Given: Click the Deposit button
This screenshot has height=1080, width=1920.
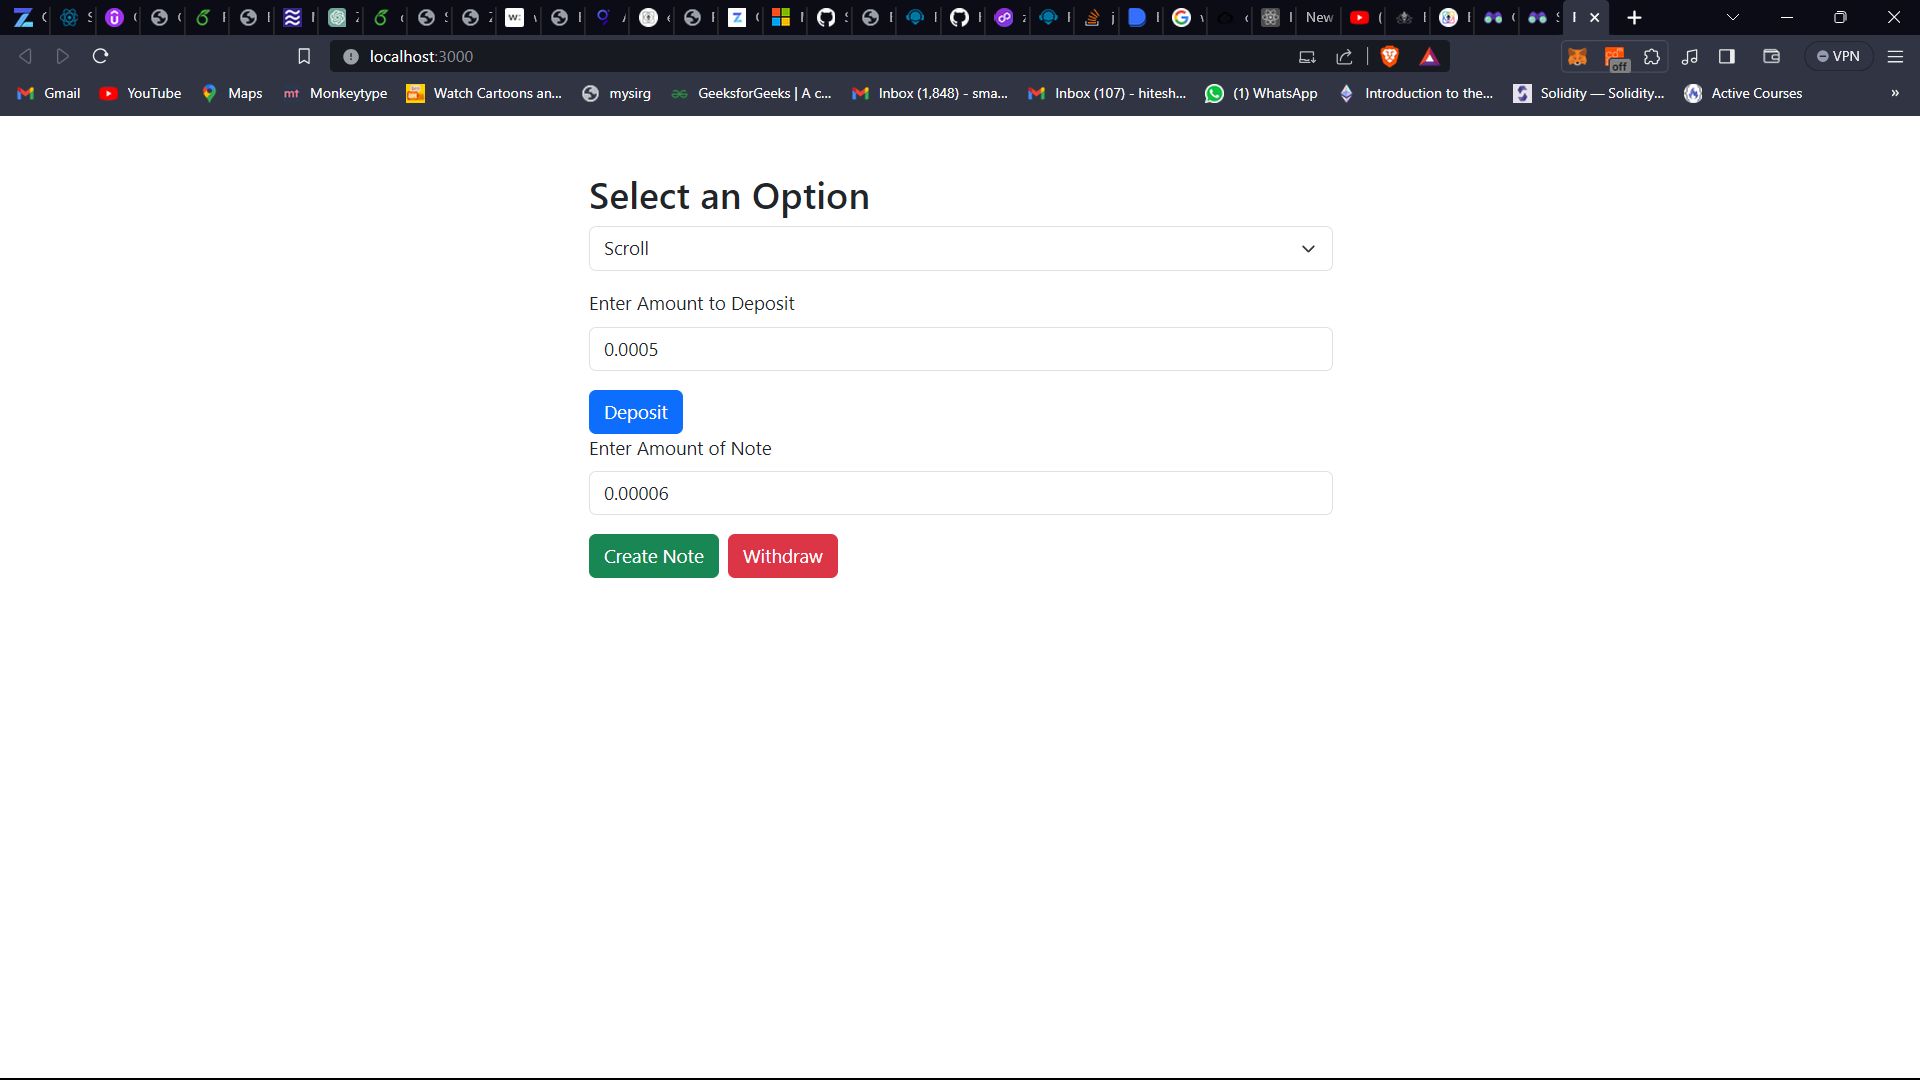Looking at the screenshot, I should 636,411.
